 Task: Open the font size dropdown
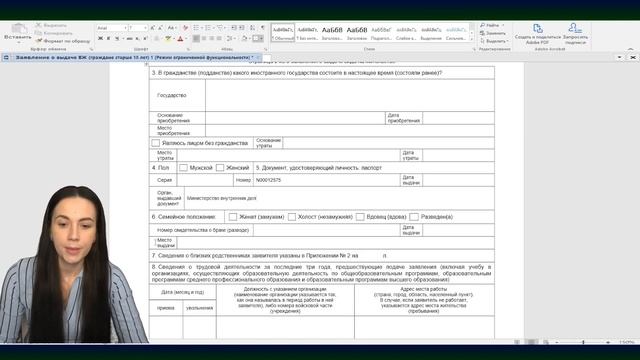pos(145,28)
